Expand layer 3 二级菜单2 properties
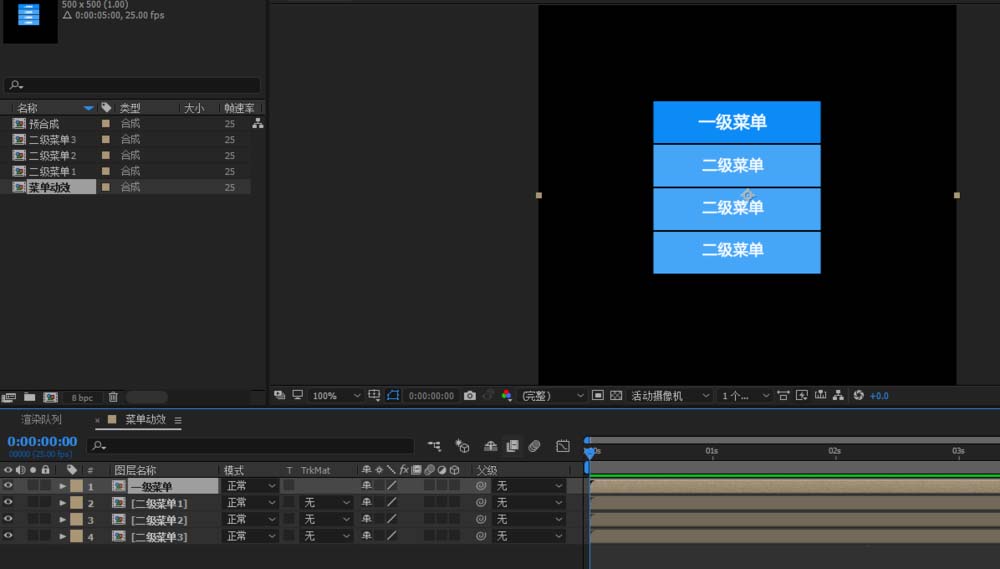The image size is (1000, 569). [62, 519]
